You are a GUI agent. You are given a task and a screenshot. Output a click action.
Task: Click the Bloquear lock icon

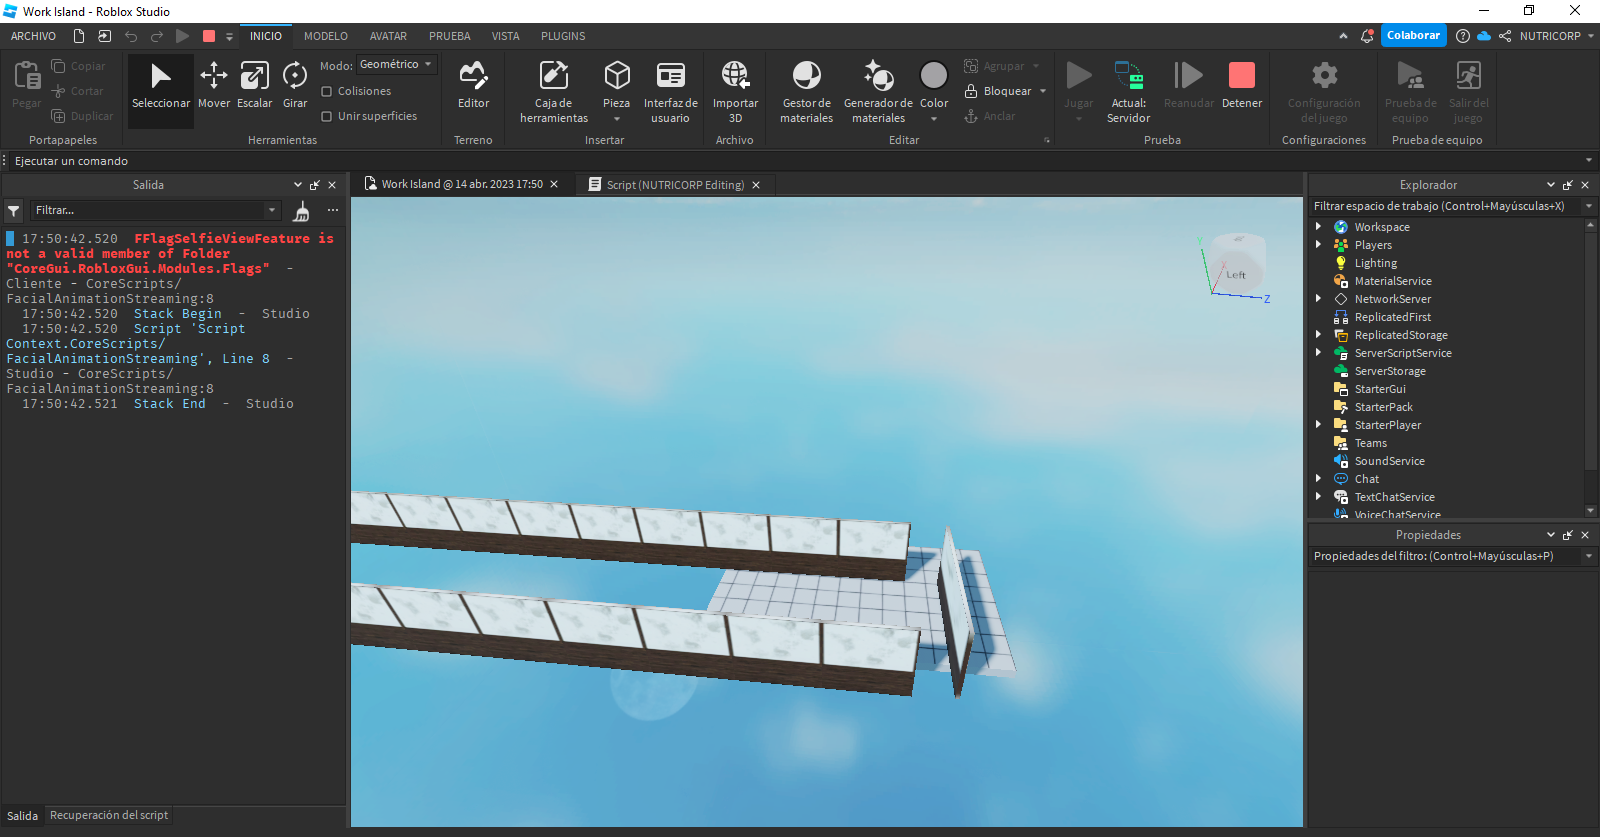(971, 91)
